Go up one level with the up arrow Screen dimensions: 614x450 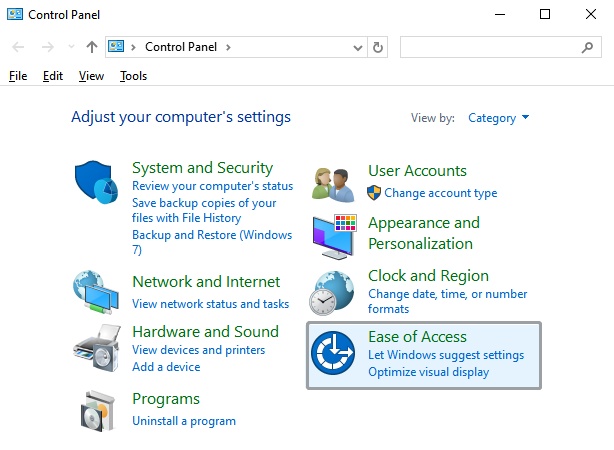92,47
